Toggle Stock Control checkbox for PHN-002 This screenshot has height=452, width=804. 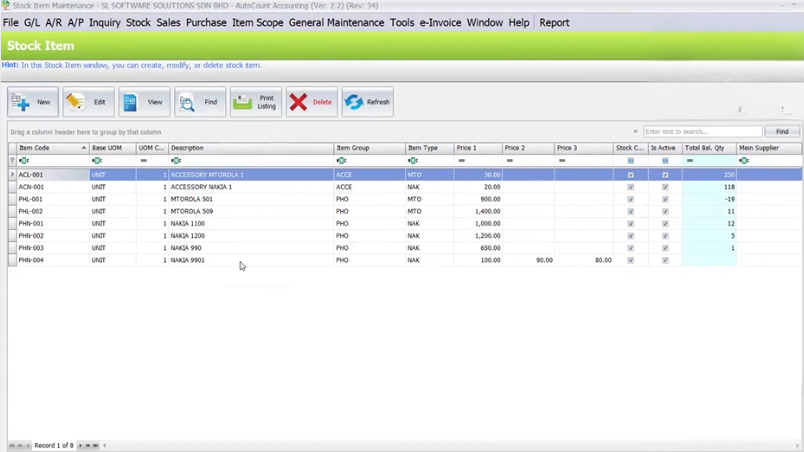[x=631, y=236]
